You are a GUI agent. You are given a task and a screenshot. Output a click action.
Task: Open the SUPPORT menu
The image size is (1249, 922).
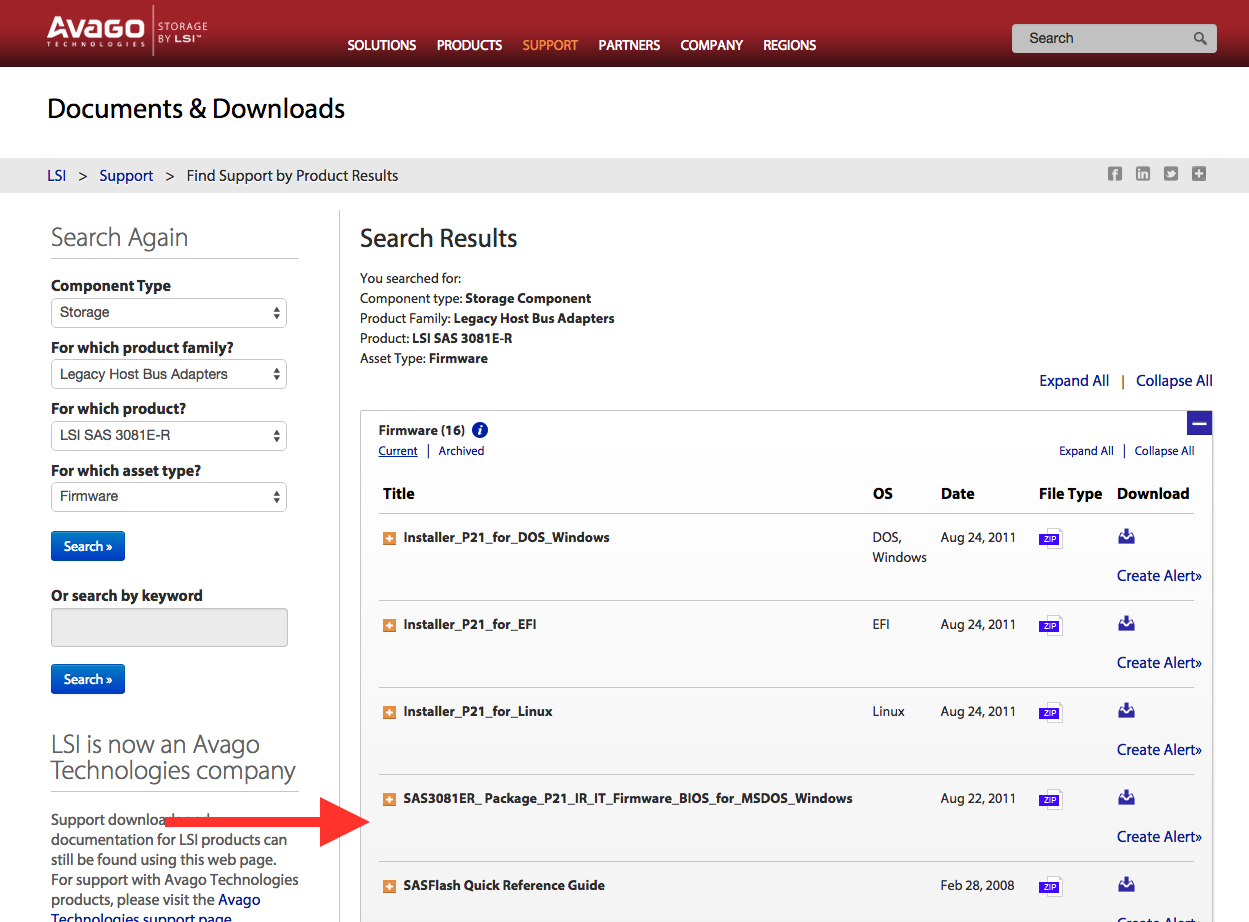pos(550,45)
